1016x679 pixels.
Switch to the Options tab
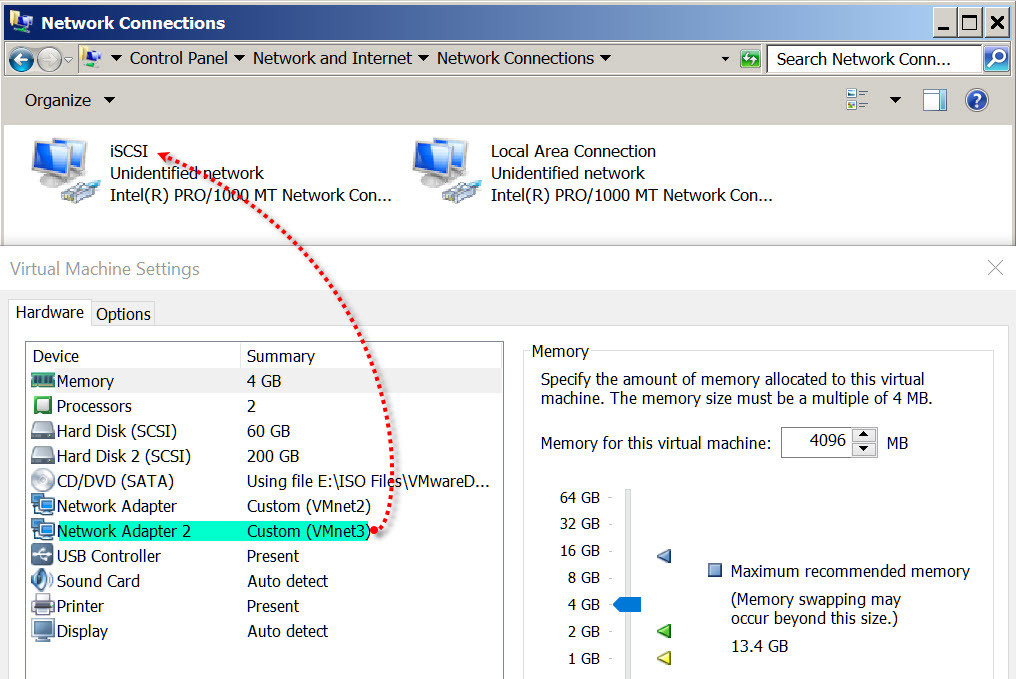[x=123, y=314]
